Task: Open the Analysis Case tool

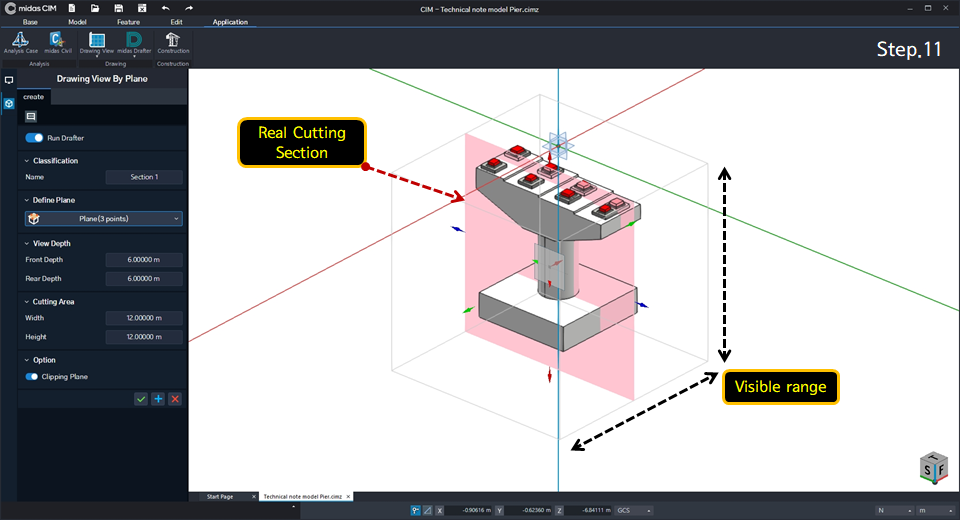Action: click(x=20, y=43)
